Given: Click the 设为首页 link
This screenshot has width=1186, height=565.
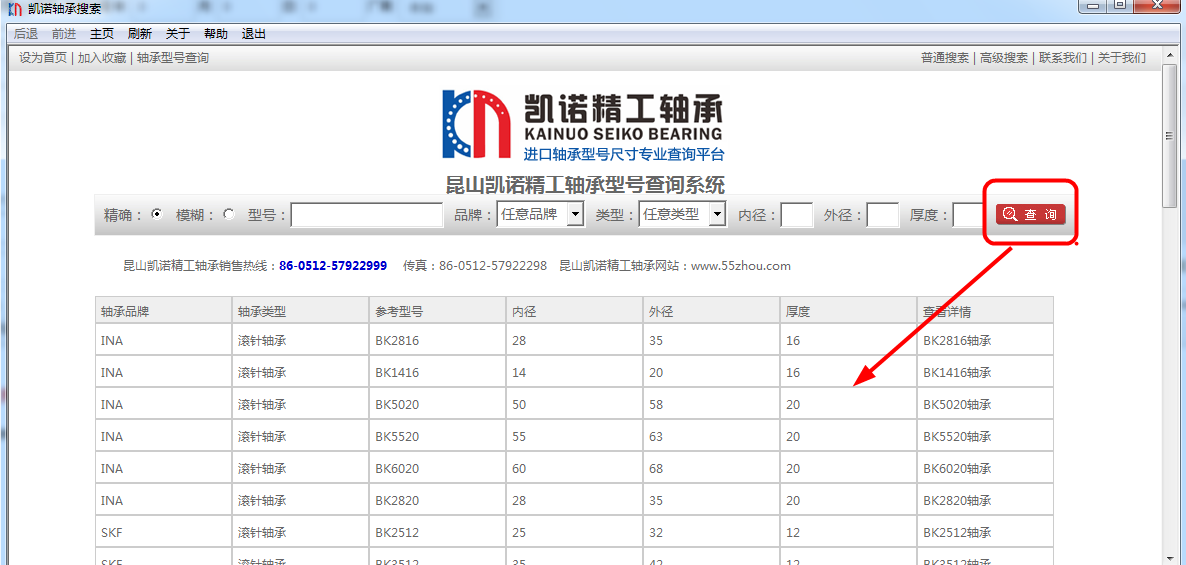Looking at the screenshot, I should pos(43,58).
